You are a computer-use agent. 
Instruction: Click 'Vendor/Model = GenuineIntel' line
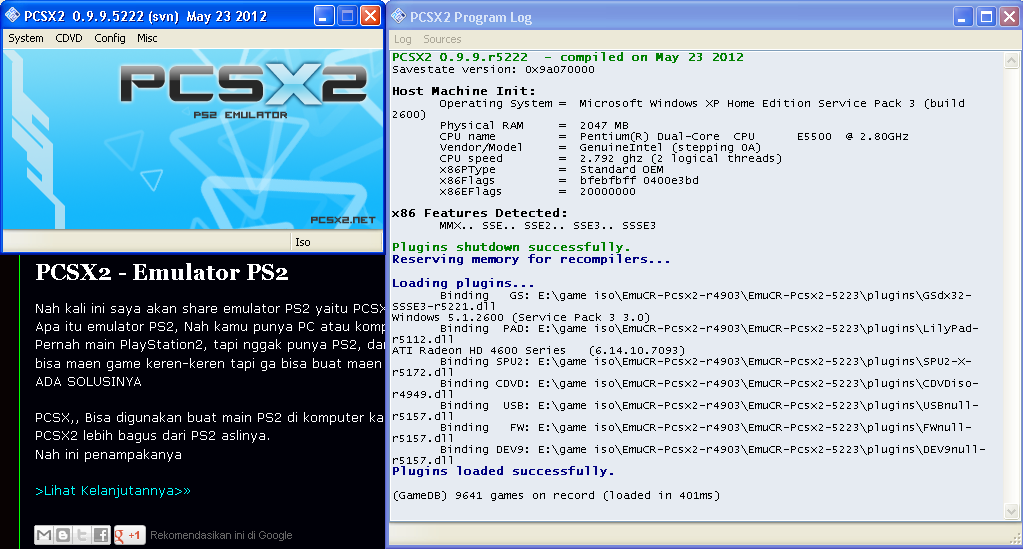(x=600, y=148)
